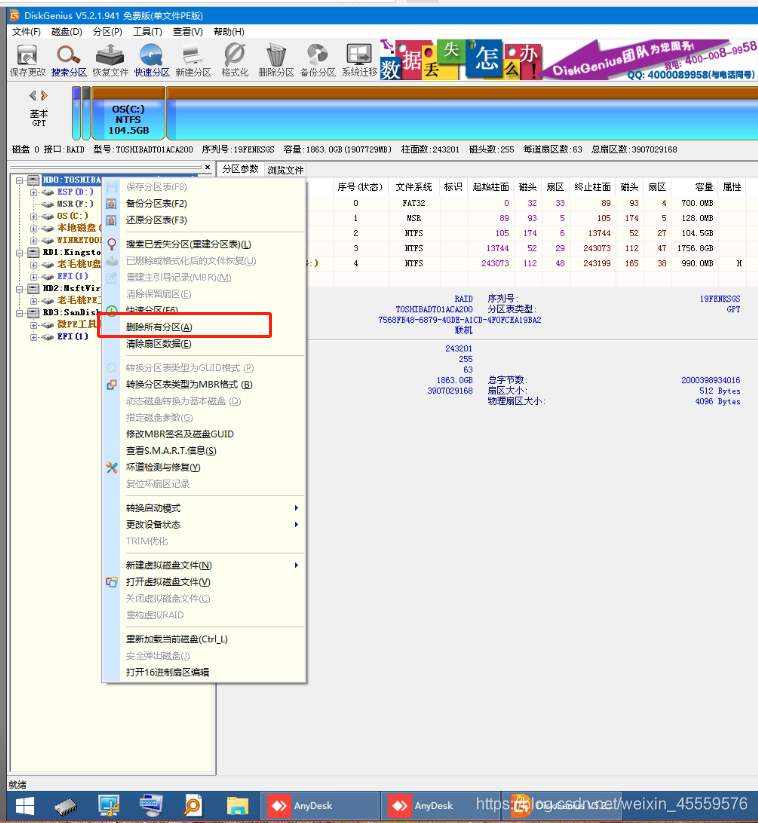Click the 序号(状态) column header
This screenshot has height=823, width=758.
click(360, 187)
